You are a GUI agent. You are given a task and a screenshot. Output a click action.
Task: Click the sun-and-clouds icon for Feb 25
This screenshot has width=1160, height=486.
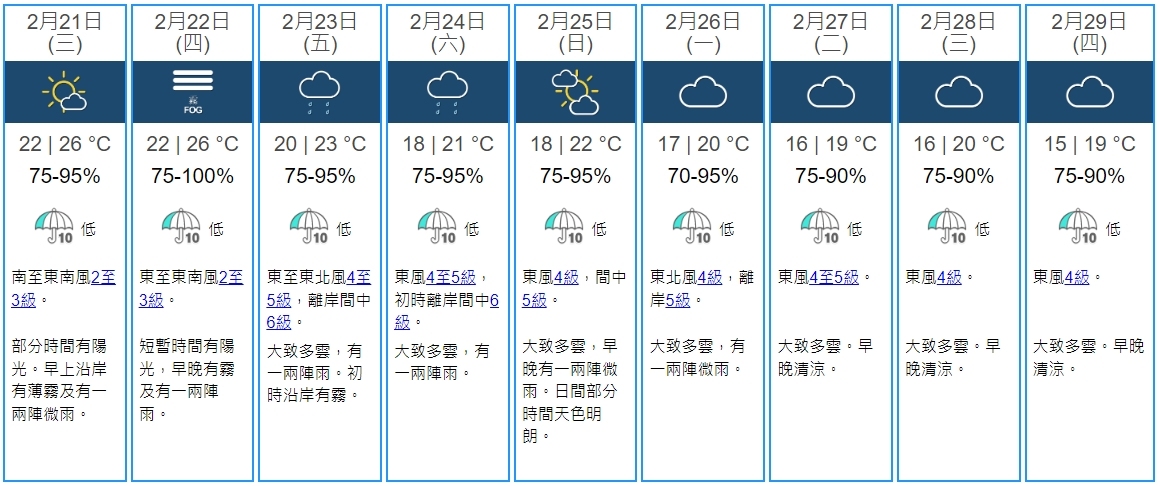tap(575, 93)
